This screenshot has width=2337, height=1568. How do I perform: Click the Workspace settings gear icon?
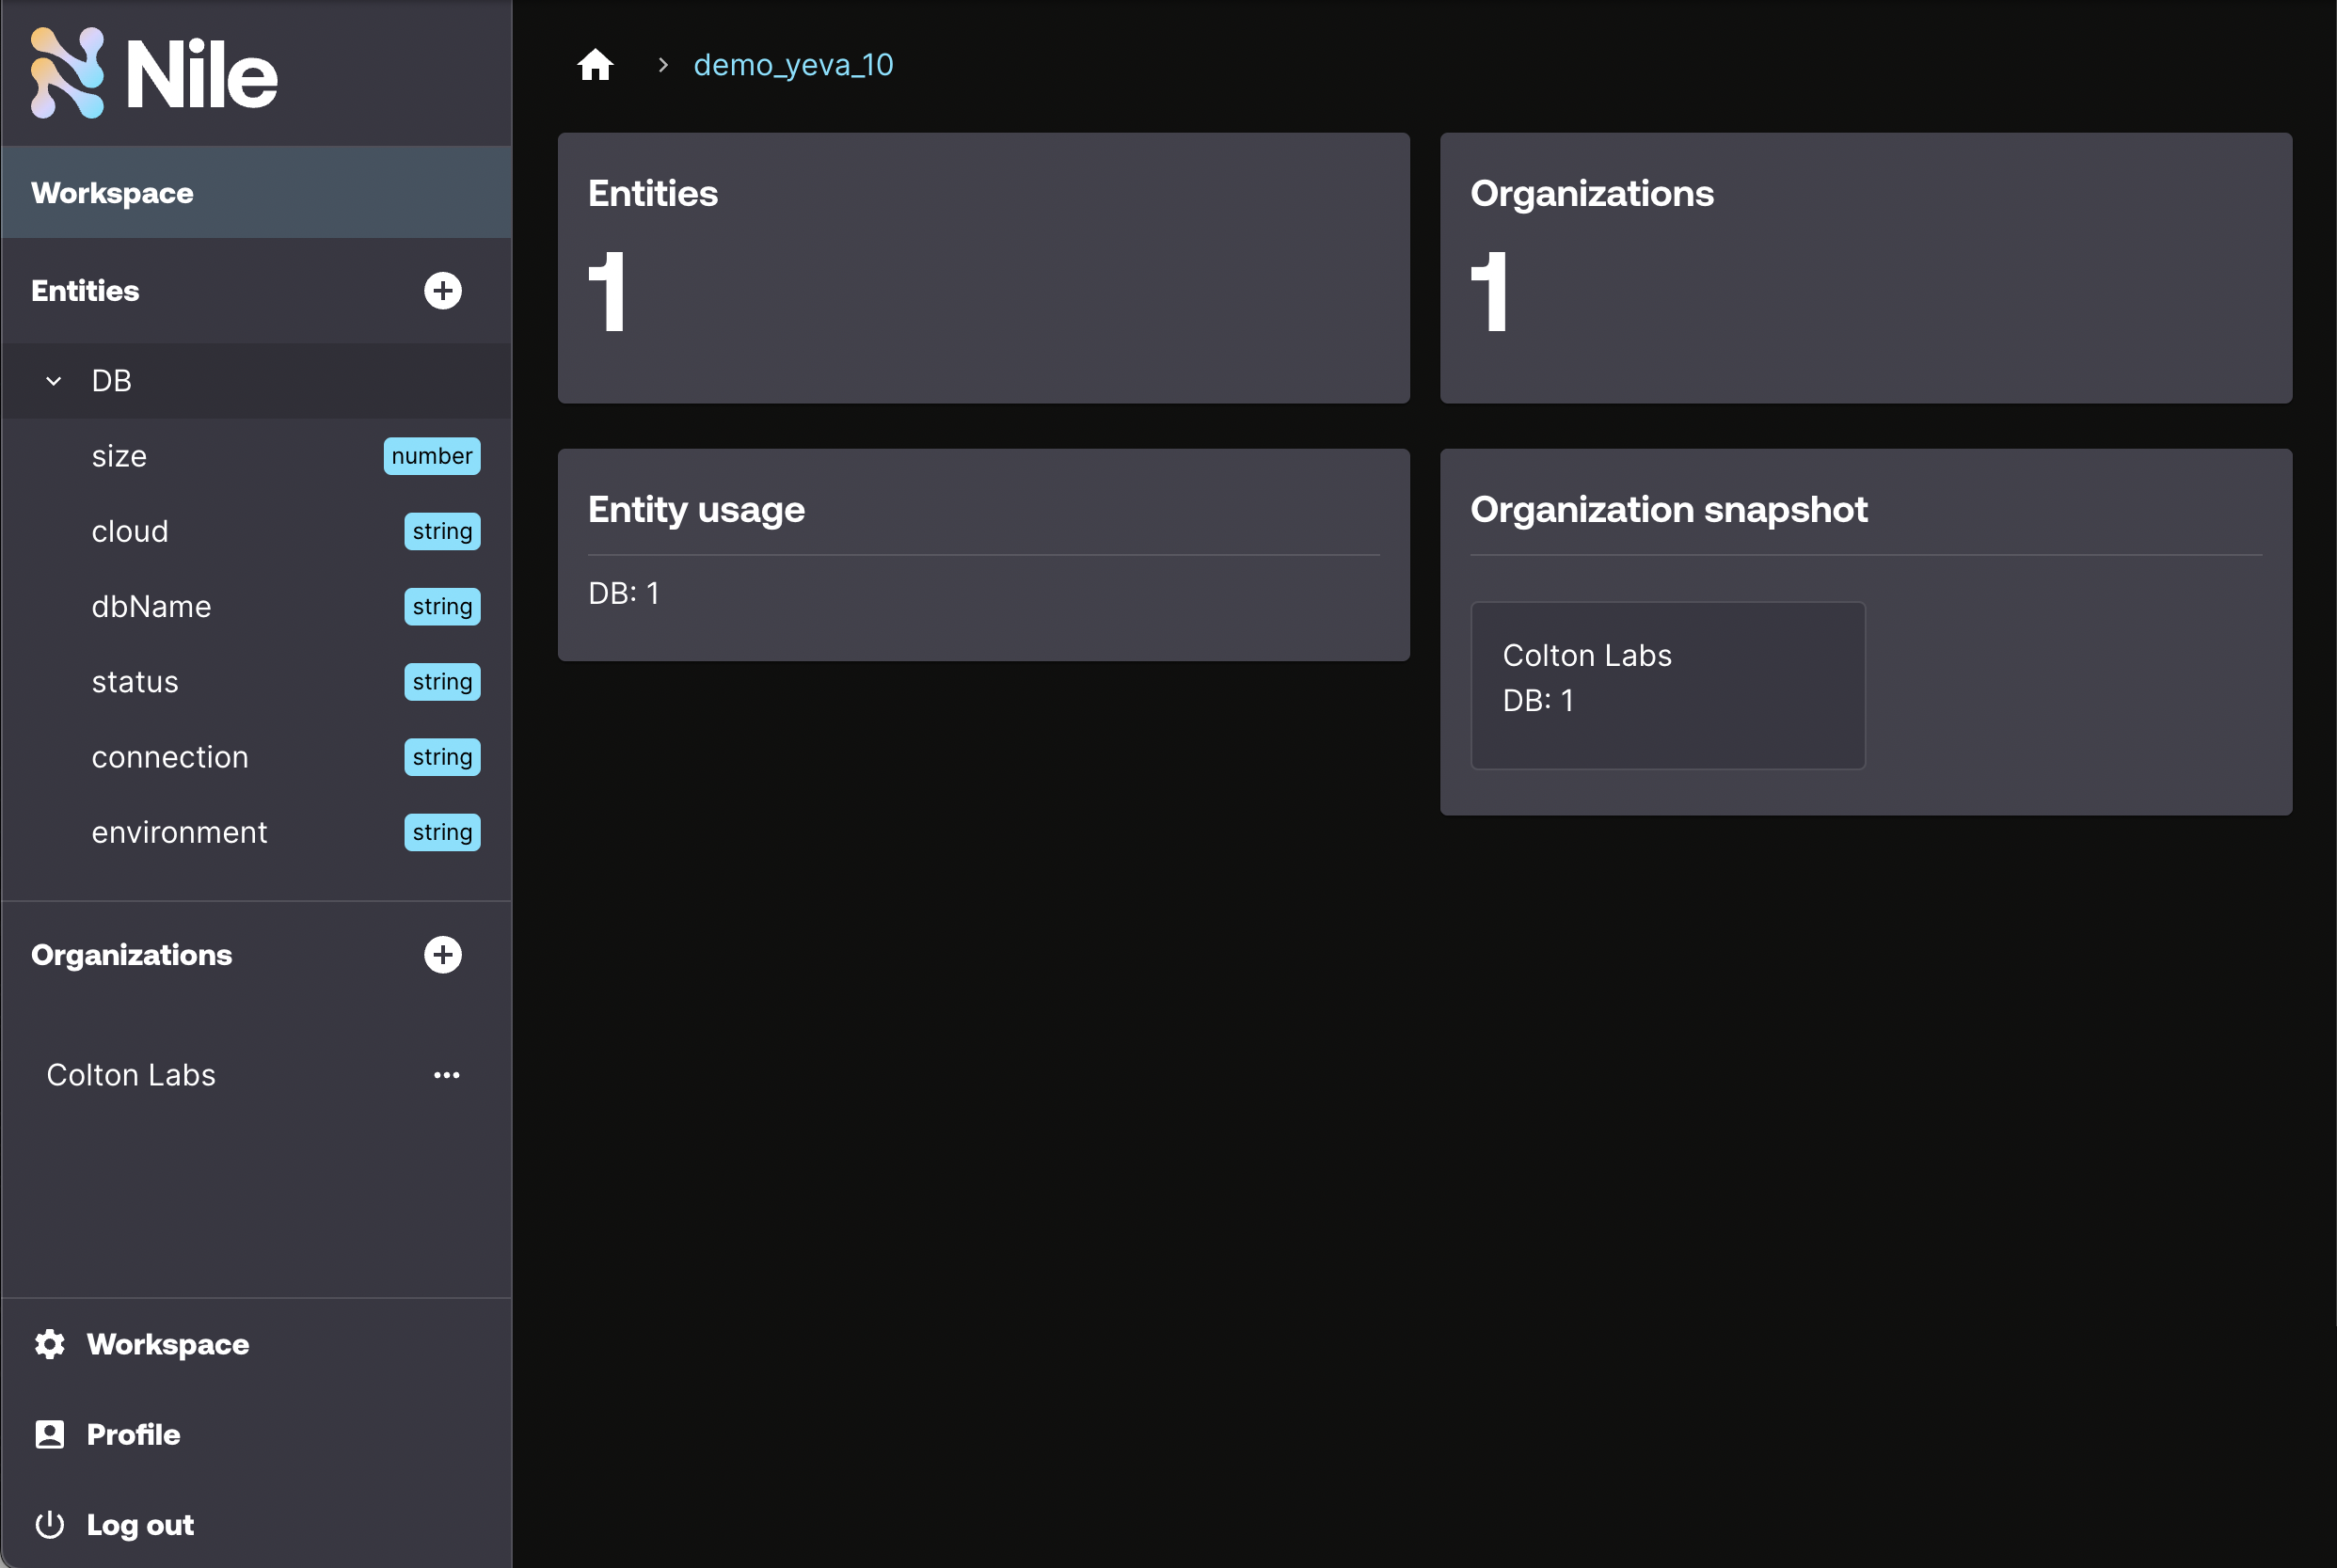tap(51, 1342)
